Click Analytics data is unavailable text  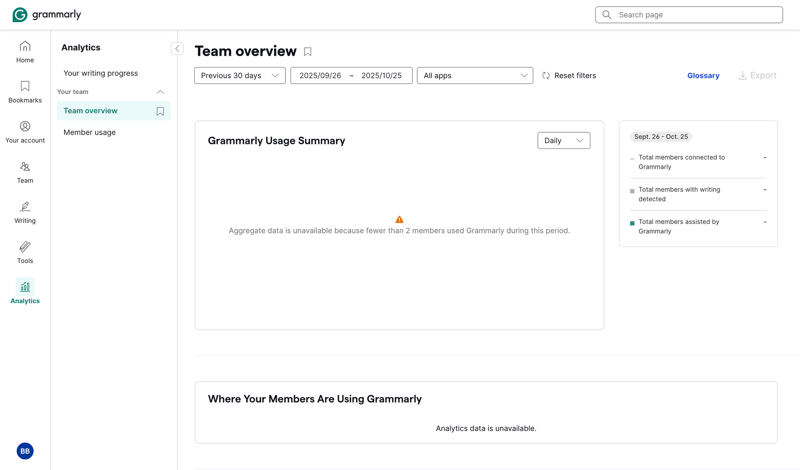point(486,429)
